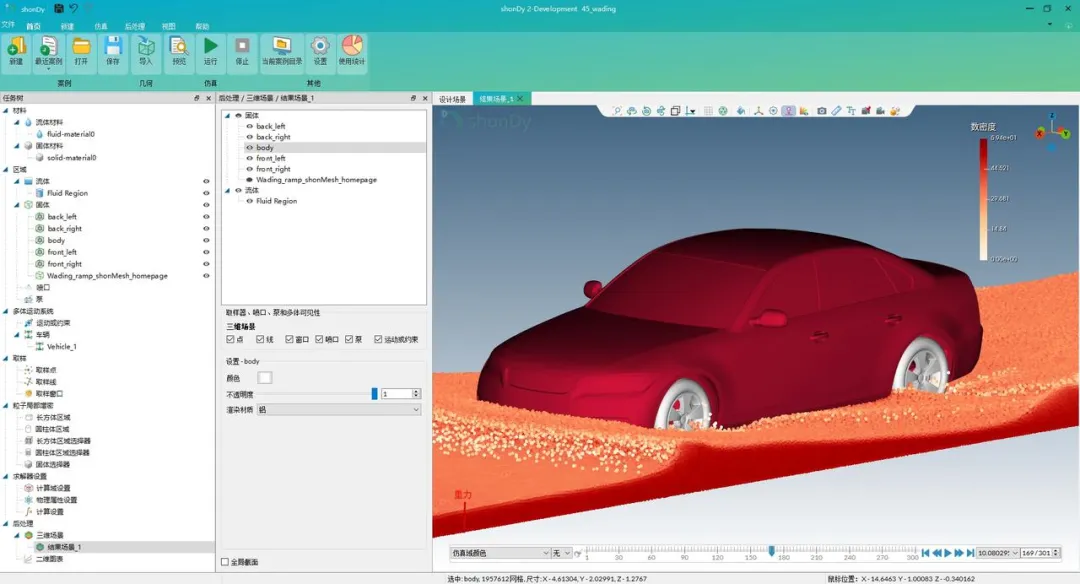Open the 后处理 menu tab
This screenshot has height=584, width=1080.
pos(134,26)
